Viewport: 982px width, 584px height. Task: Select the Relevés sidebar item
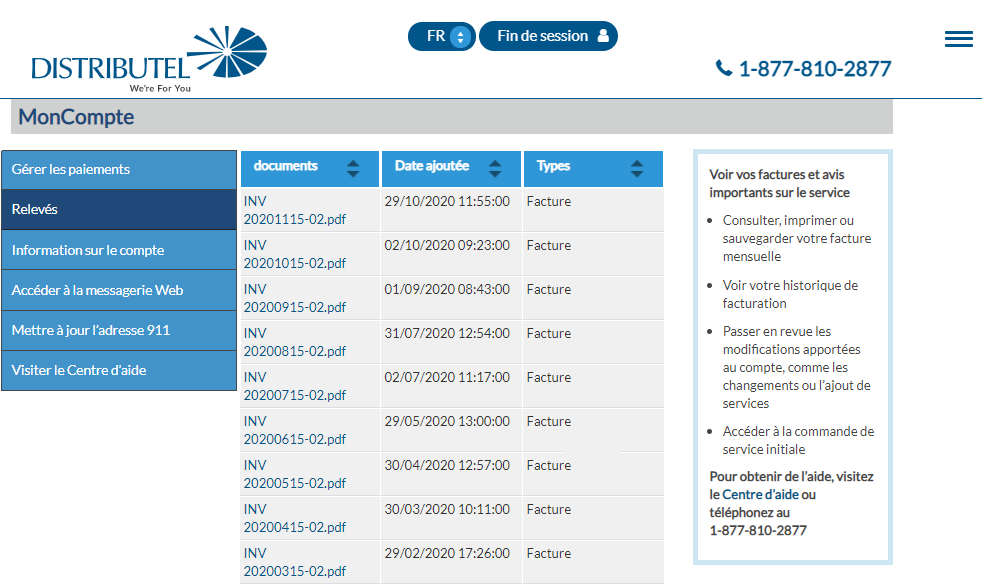[119, 209]
